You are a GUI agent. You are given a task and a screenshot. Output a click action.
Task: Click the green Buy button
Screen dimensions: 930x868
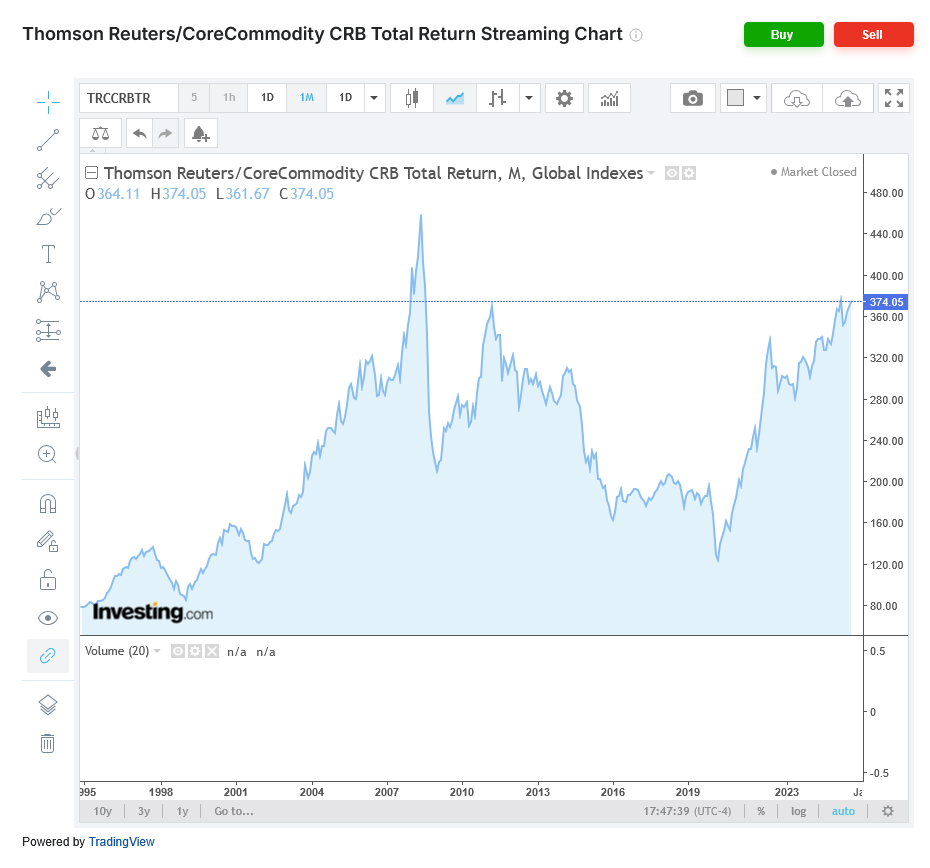pos(783,35)
